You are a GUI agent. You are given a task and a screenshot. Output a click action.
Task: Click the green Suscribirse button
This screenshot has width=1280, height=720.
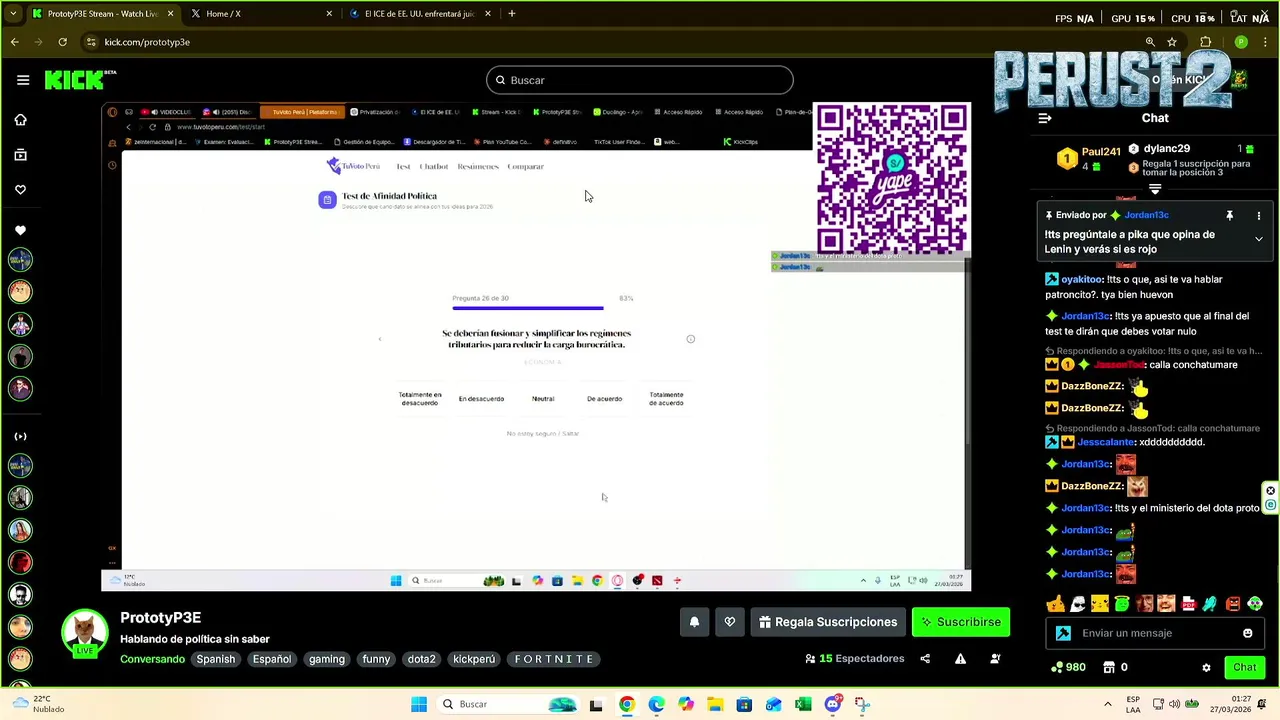(x=961, y=622)
